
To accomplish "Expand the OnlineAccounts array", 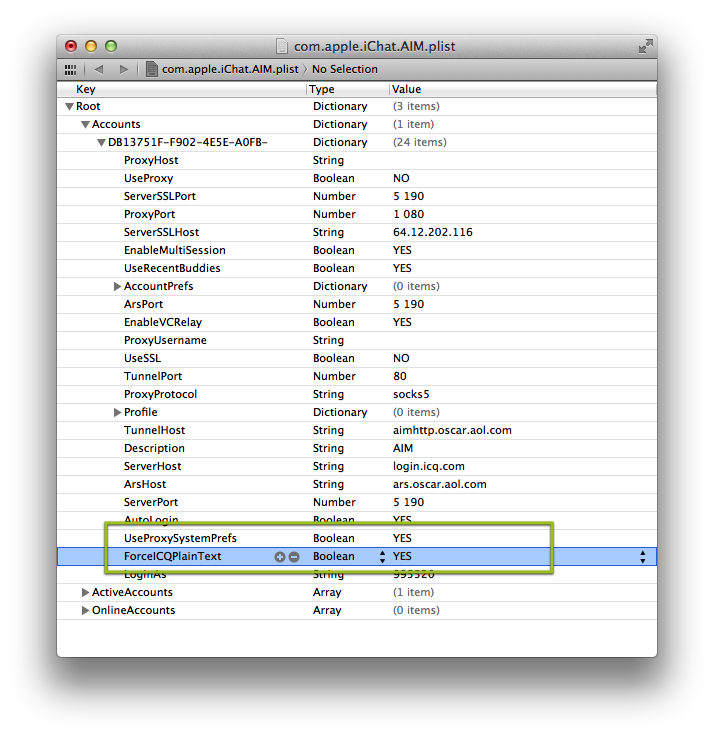I will (85, 610).
